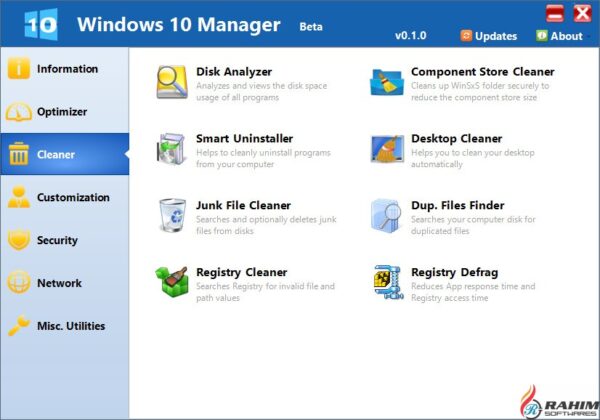
Task: Open the Component Store Cleaner broom icon
Action: (387, 82)
